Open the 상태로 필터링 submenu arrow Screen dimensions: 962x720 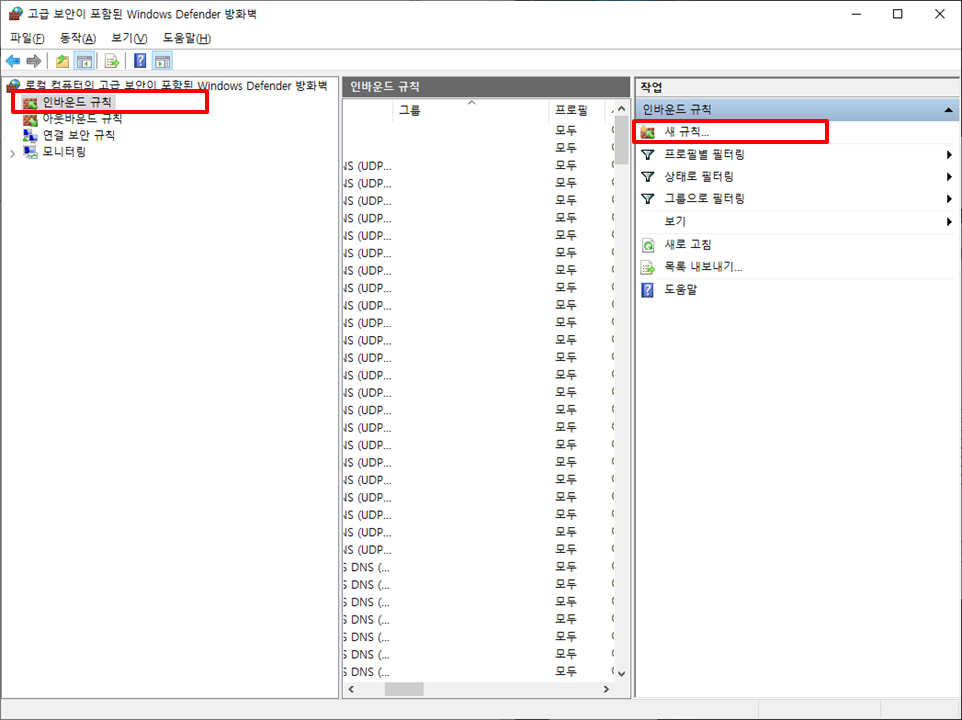(x=949, y=177)
